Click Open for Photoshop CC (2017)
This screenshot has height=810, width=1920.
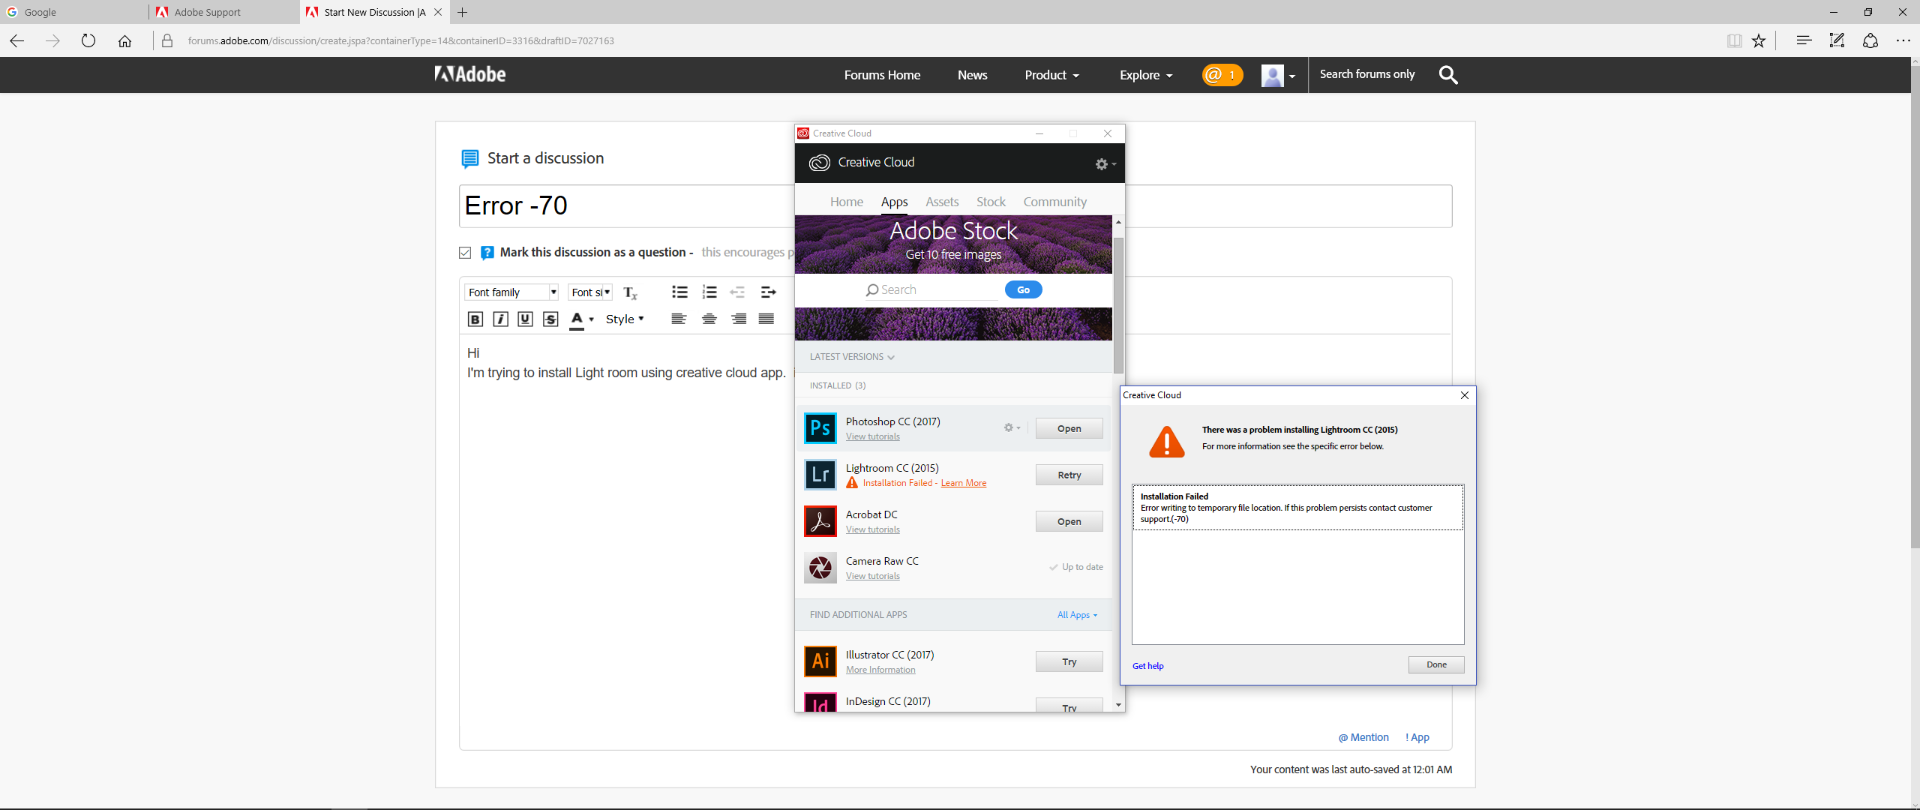1069,429
